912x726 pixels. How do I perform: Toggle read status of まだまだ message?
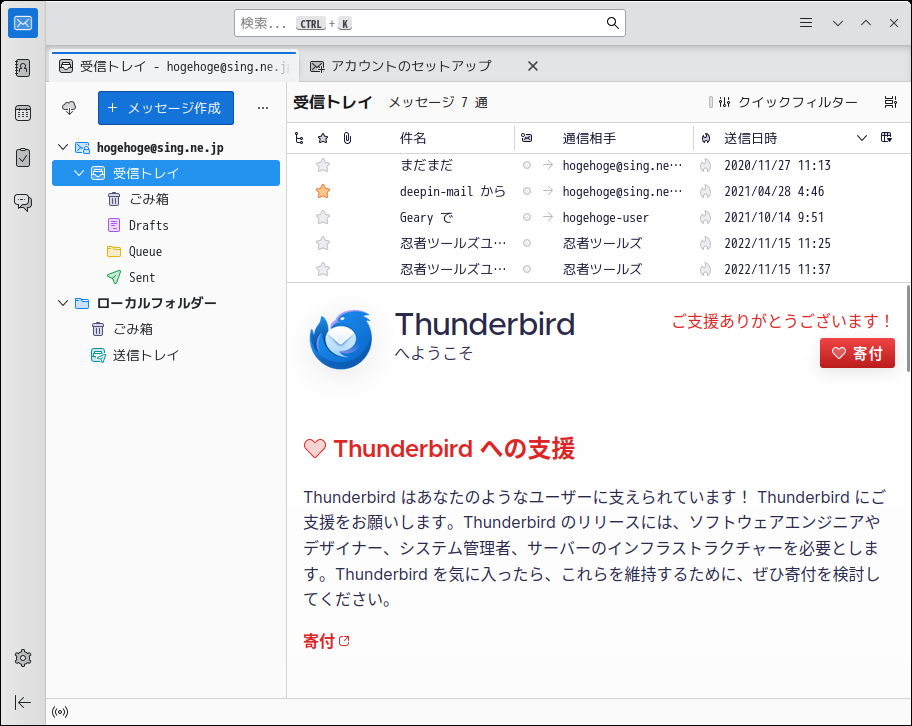coord(526,165)
